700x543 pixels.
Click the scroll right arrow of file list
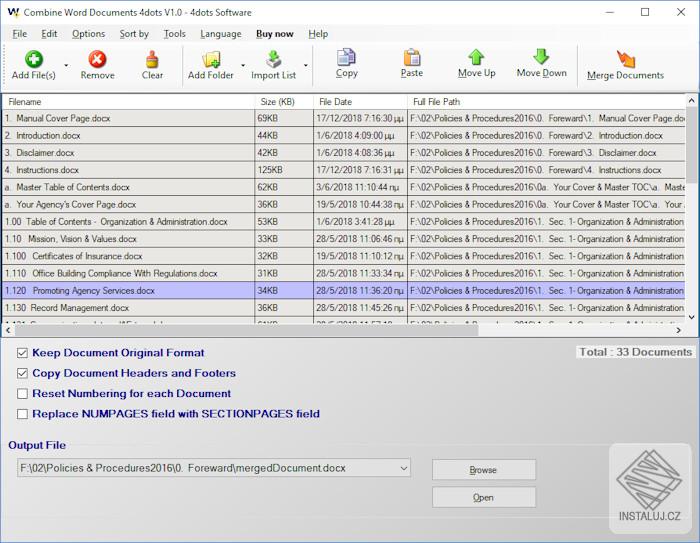coord(679,330)
